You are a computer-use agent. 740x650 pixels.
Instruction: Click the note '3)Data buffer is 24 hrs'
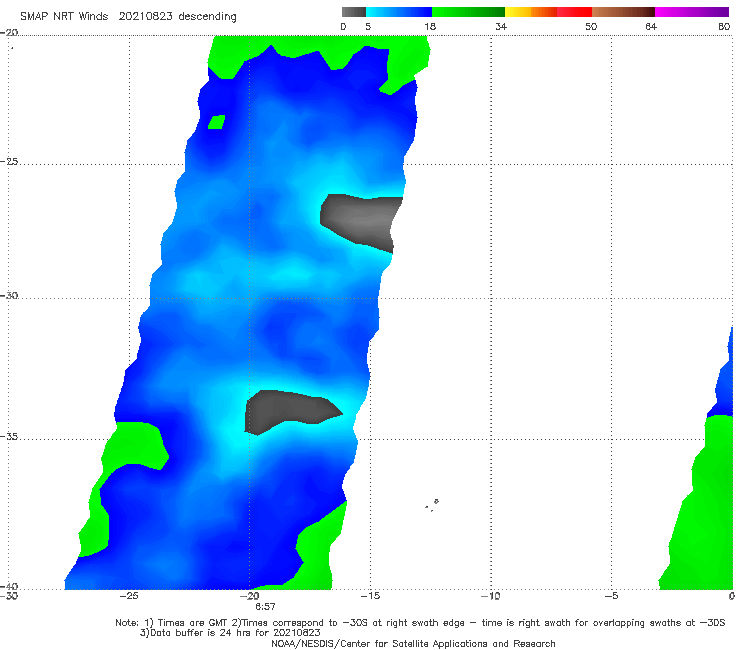point(230,633)
